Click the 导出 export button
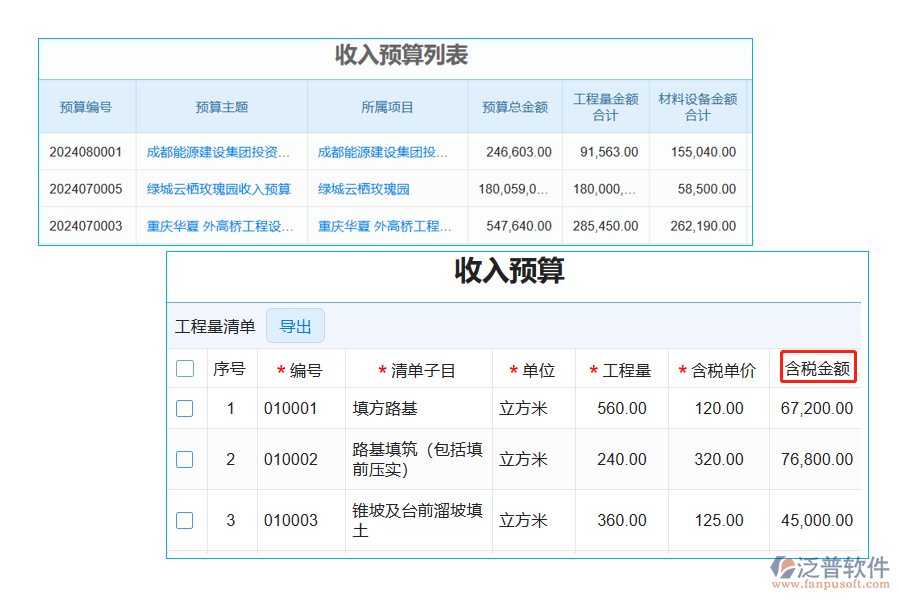This screenshot has height=600, width=900. (x=295, y=325)
